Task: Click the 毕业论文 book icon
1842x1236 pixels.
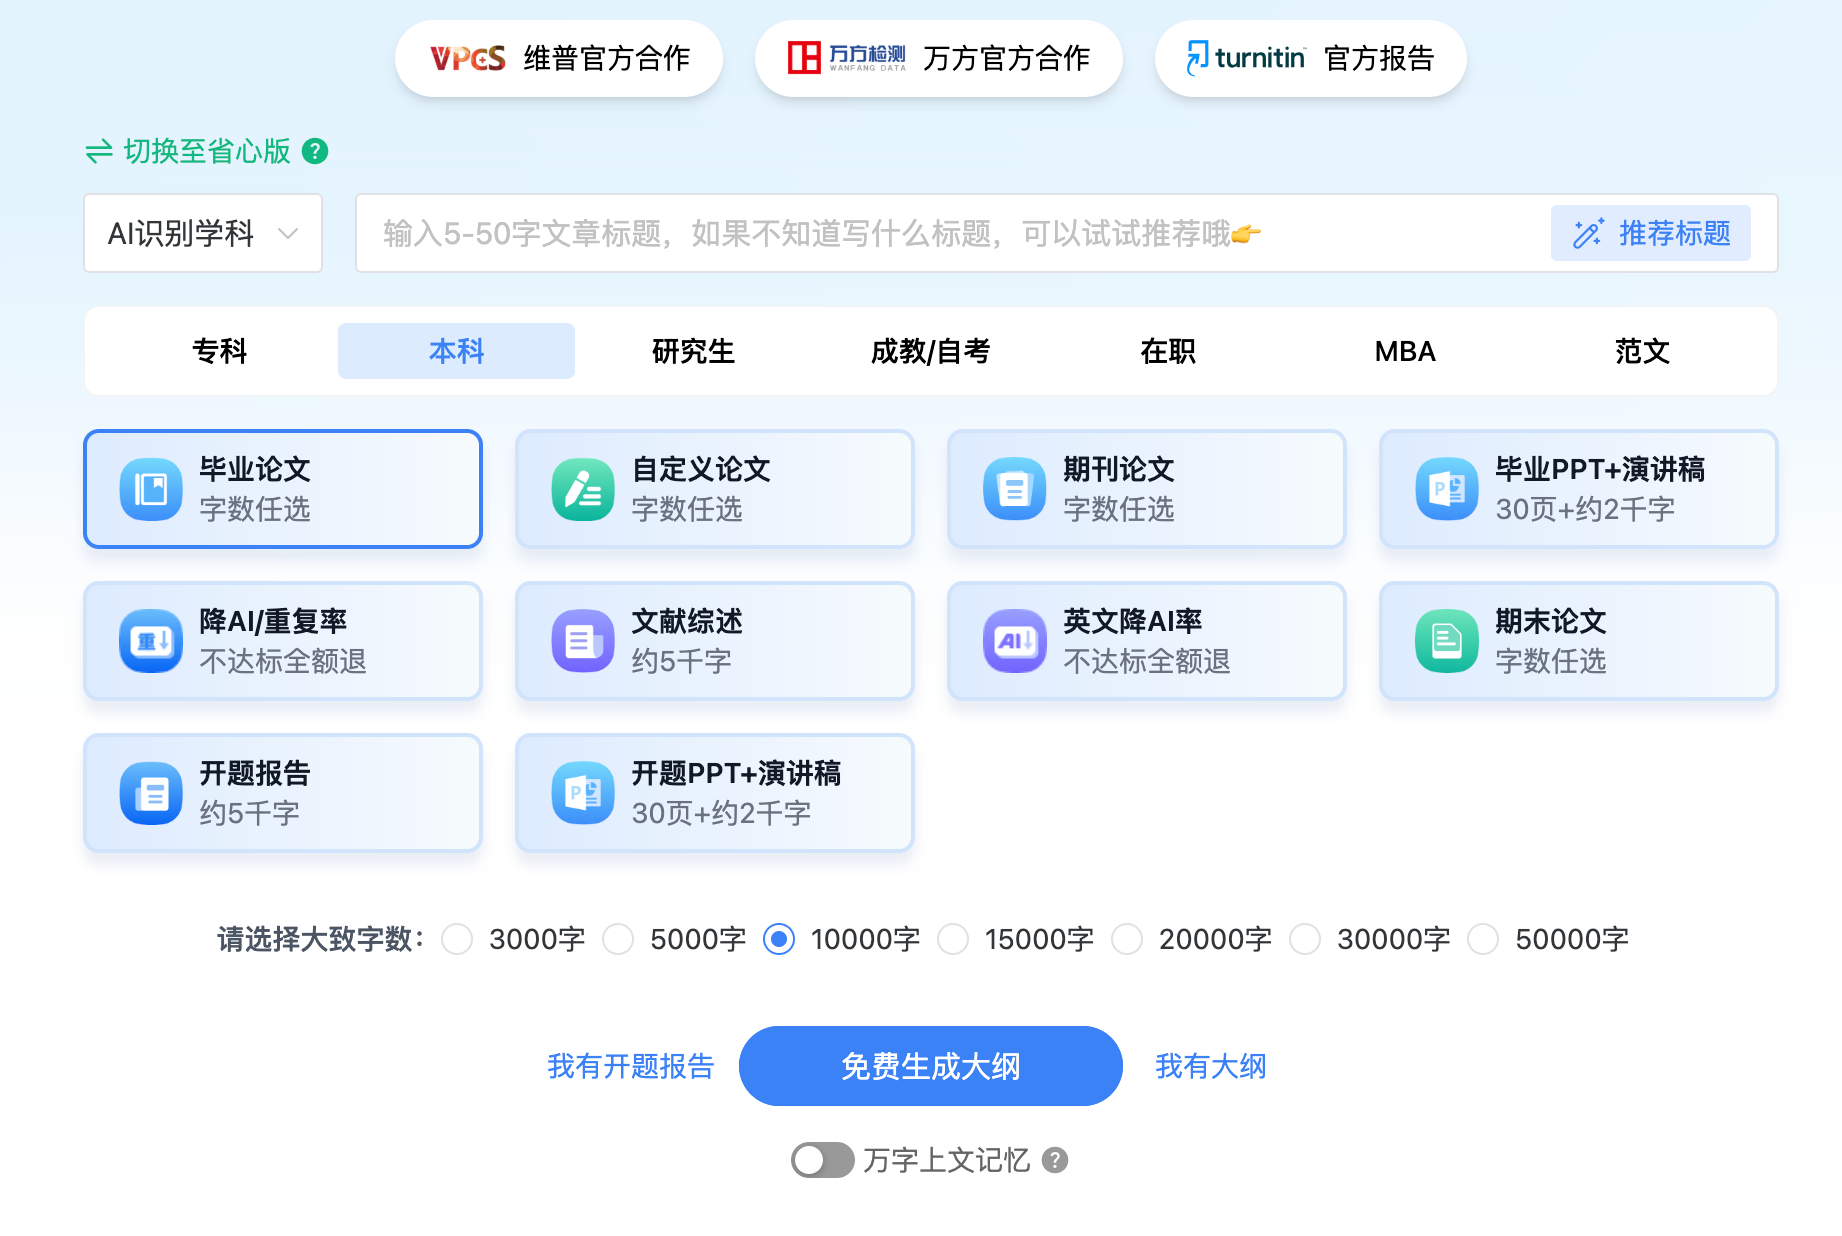Action: click(x=151, y=489)
